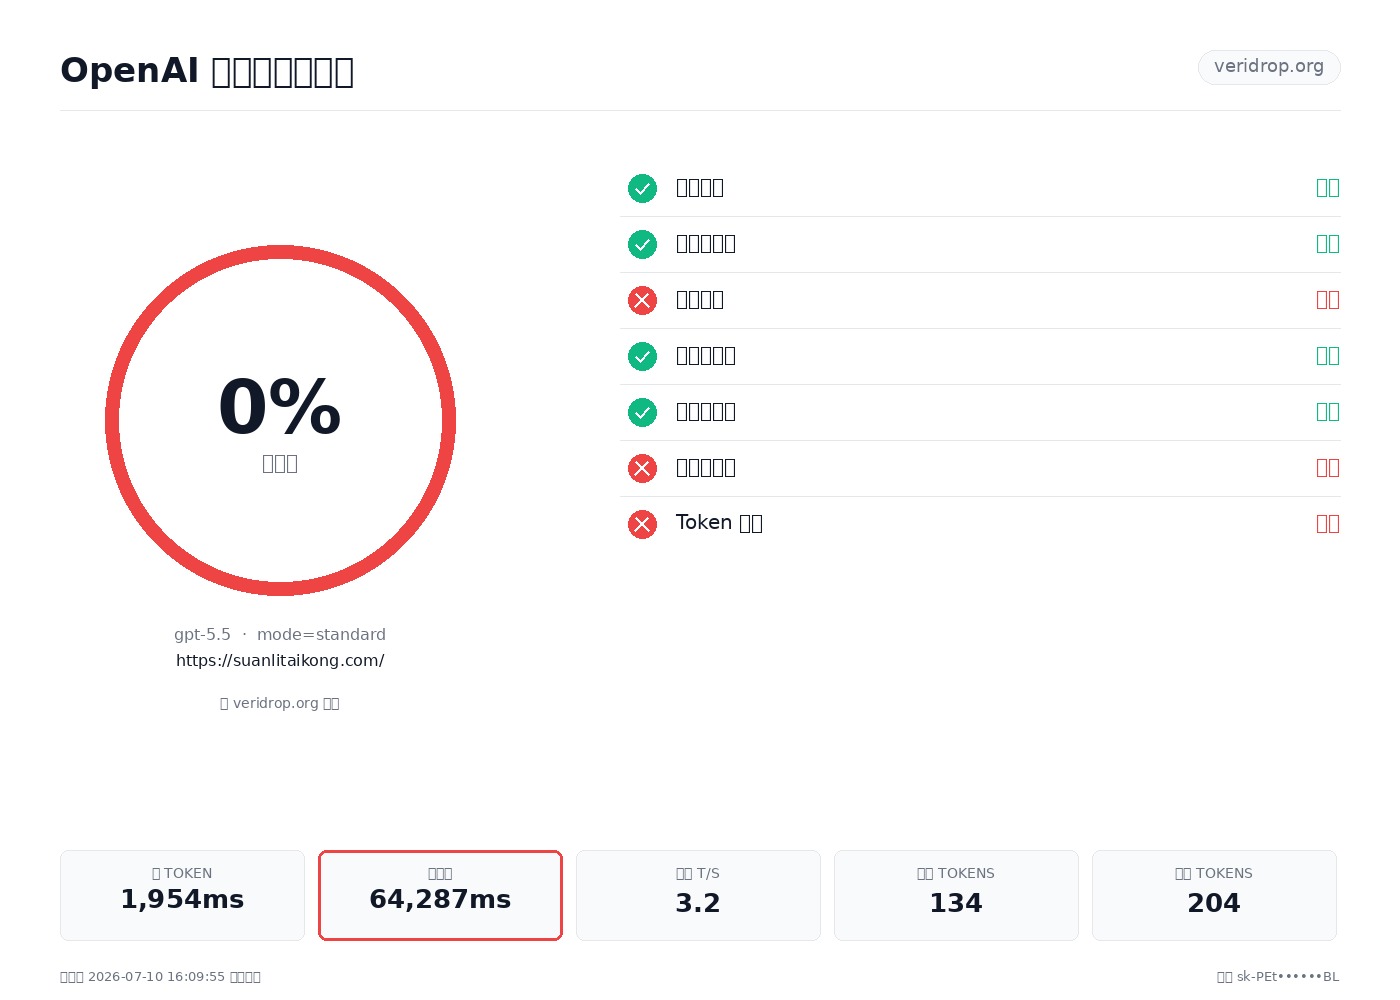Click the red cross icon beside the Token row
The height and width of the screenshot is (1000, 1400).
[x=642, y=524]
